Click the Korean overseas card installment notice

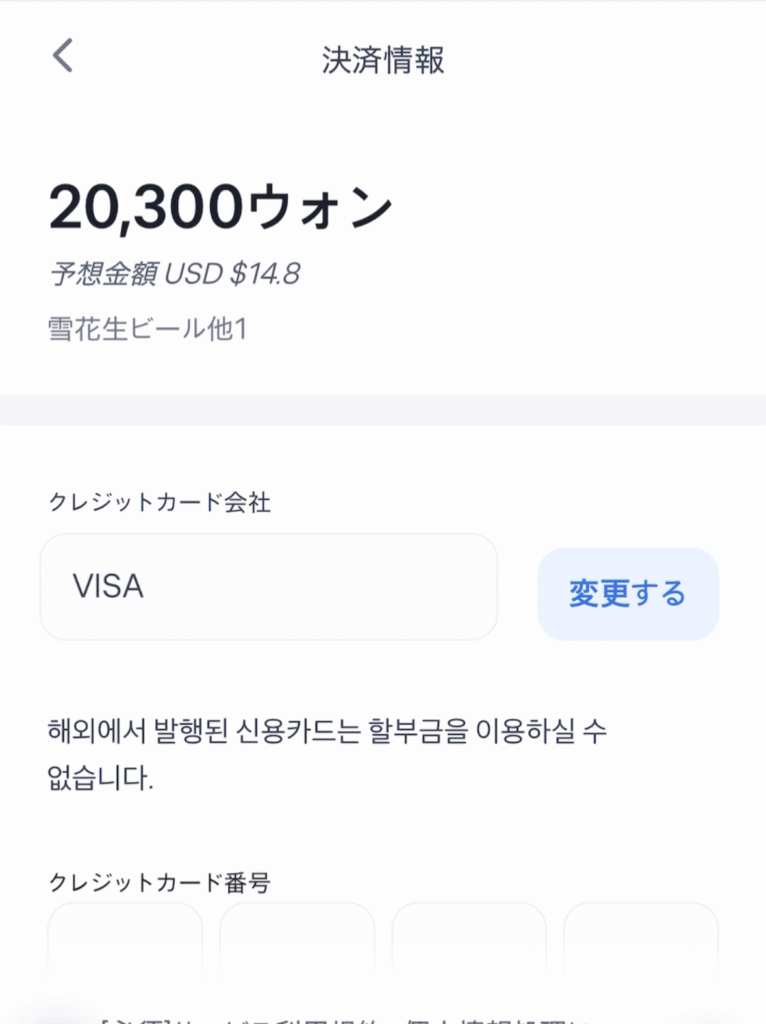(x=327, y=731)
